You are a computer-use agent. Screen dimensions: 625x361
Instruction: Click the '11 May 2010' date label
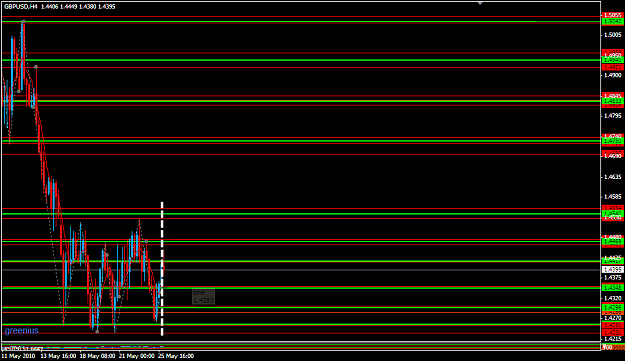pyautogui.click(x=18, y=356)
